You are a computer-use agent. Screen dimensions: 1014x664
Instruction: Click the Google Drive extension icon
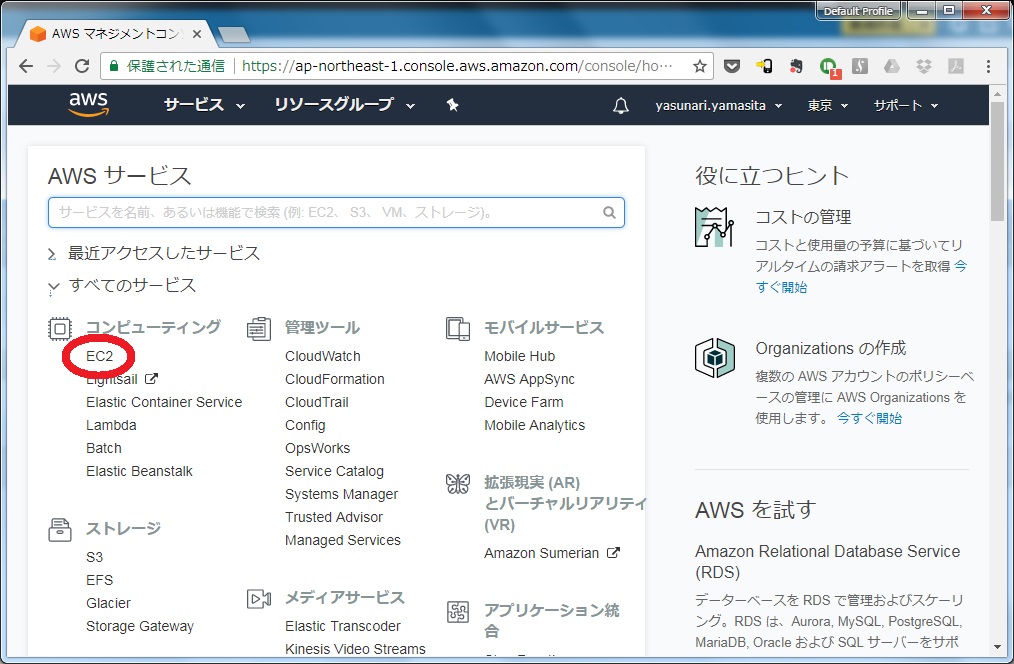(x=892, y=66)
